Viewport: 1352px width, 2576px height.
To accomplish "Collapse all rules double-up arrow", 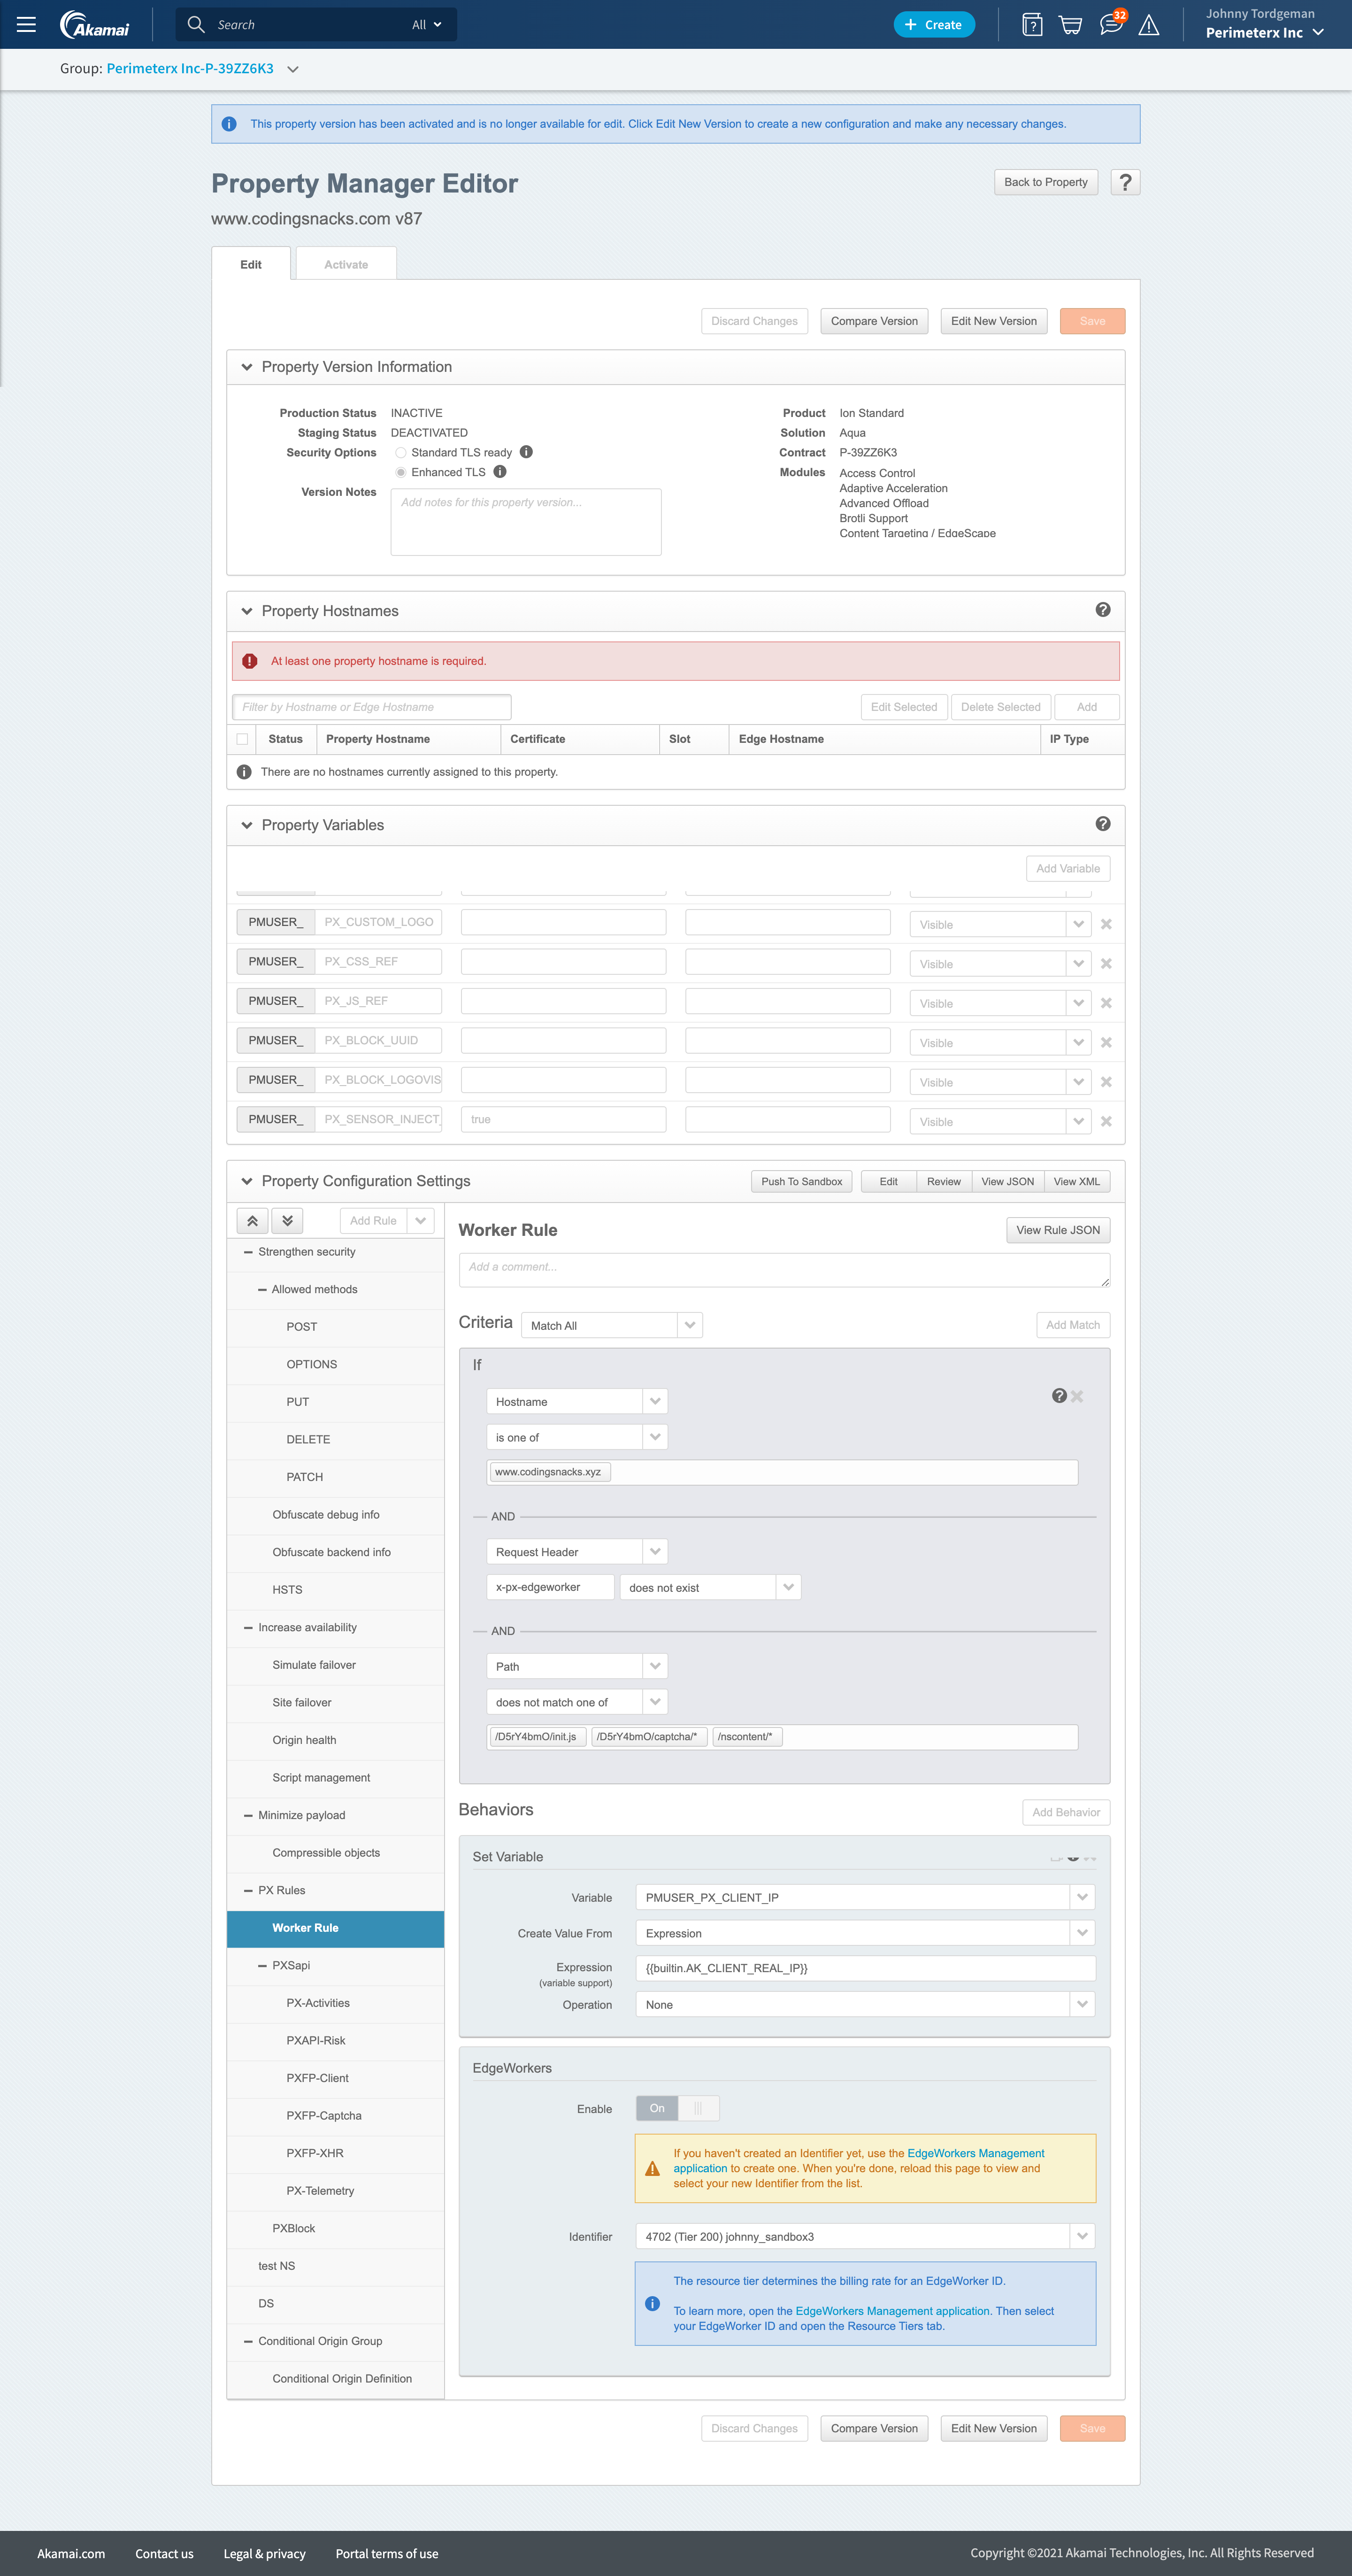I will 253,1221.
